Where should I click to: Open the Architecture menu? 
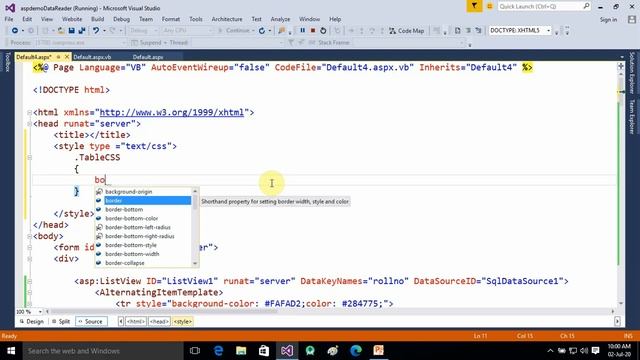pos(227,19)
